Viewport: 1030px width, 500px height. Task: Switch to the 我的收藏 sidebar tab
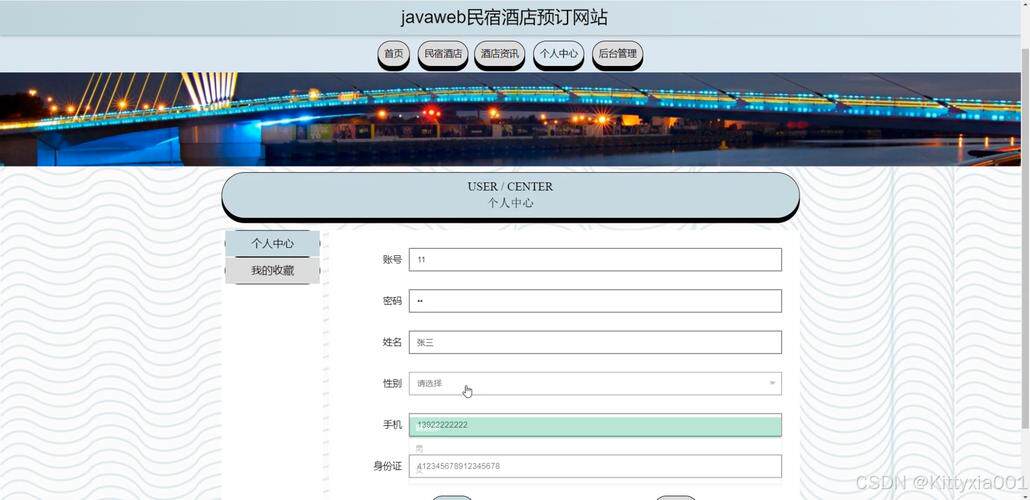pyautogui.click(x=273, y=271)
